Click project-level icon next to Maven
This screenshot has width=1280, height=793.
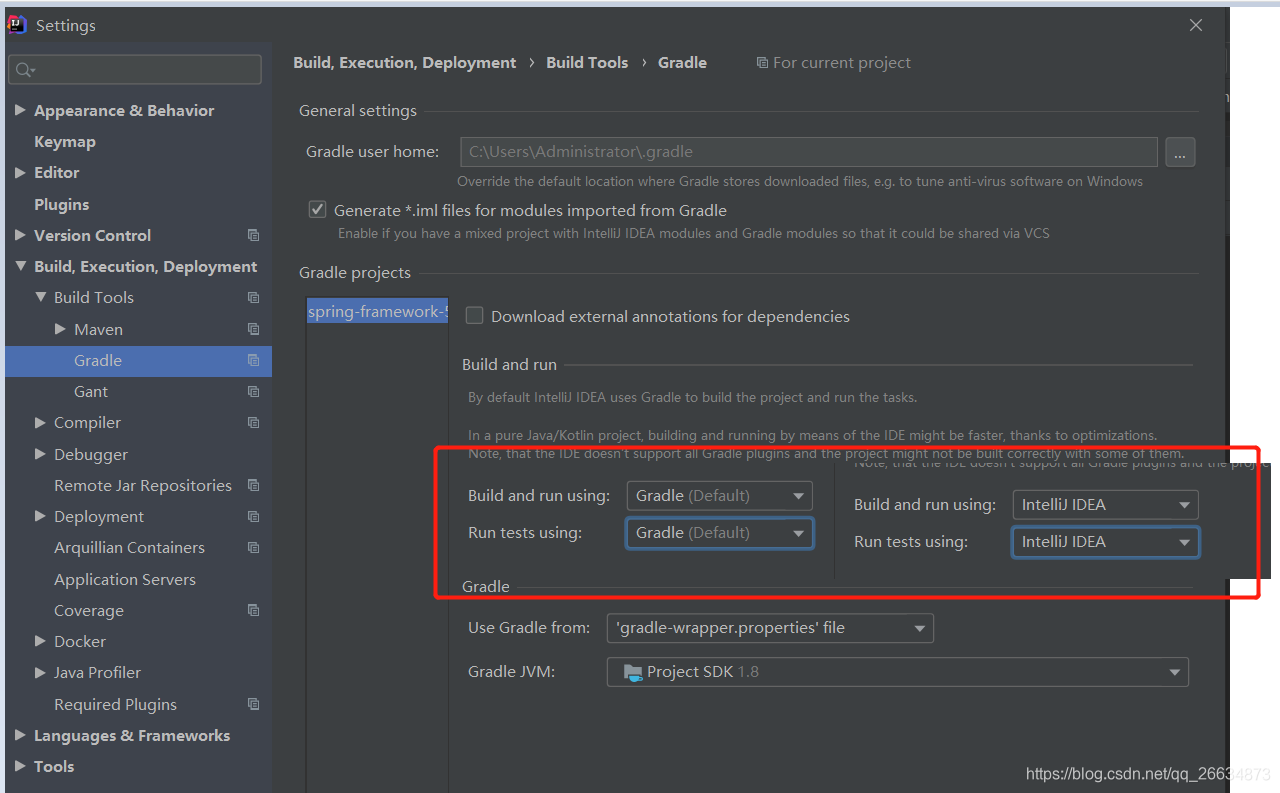pyautogui.click(x=253, y=329)
